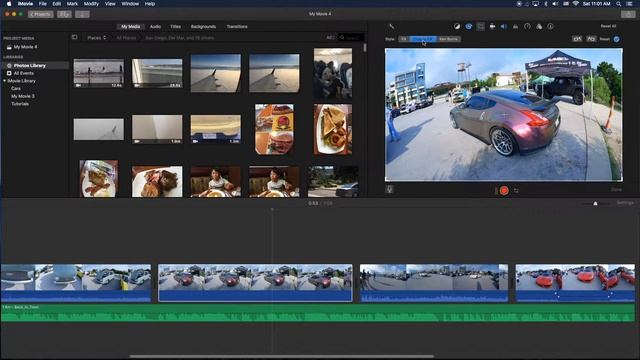Open the Window menu
This screenshot has height=360, width=640.
130,4
